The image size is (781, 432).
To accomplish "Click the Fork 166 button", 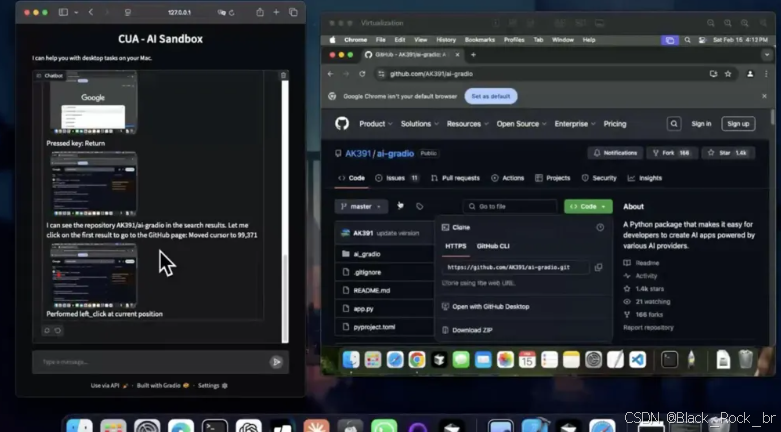I will pos(672,153).
